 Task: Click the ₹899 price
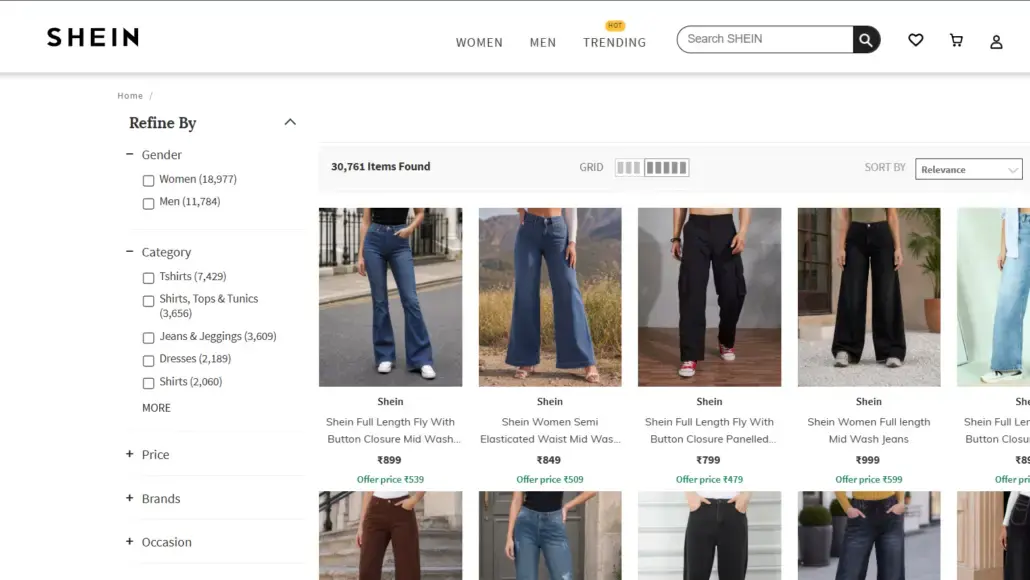[x=389, y=460]
